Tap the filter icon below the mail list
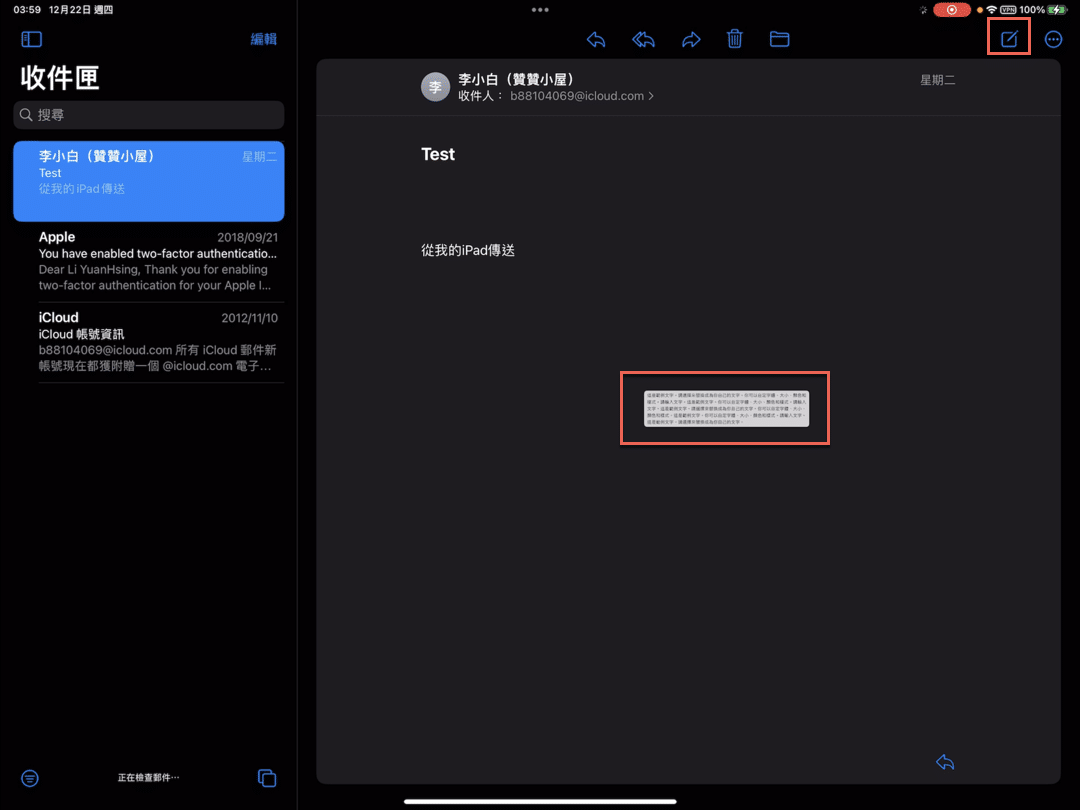 click(30, 778)
